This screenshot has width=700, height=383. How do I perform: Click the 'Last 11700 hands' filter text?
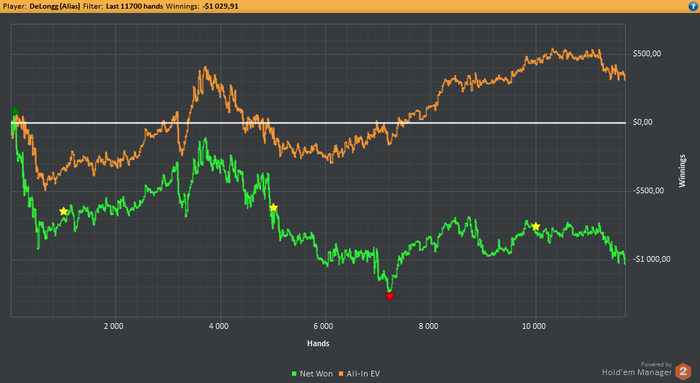pyautogui.click(x=134, y=6)
